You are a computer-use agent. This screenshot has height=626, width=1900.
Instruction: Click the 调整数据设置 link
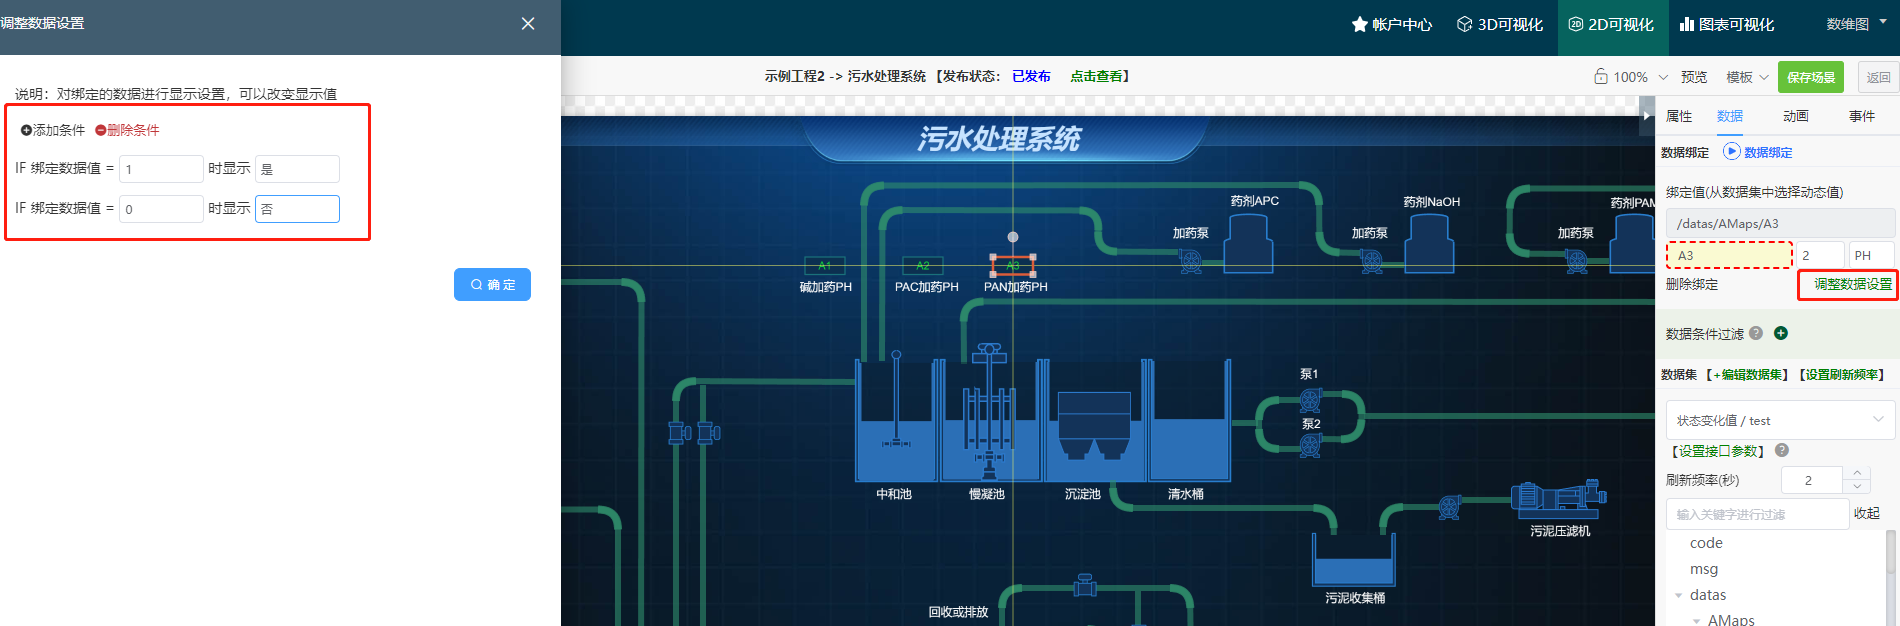tap(1852, 284)
